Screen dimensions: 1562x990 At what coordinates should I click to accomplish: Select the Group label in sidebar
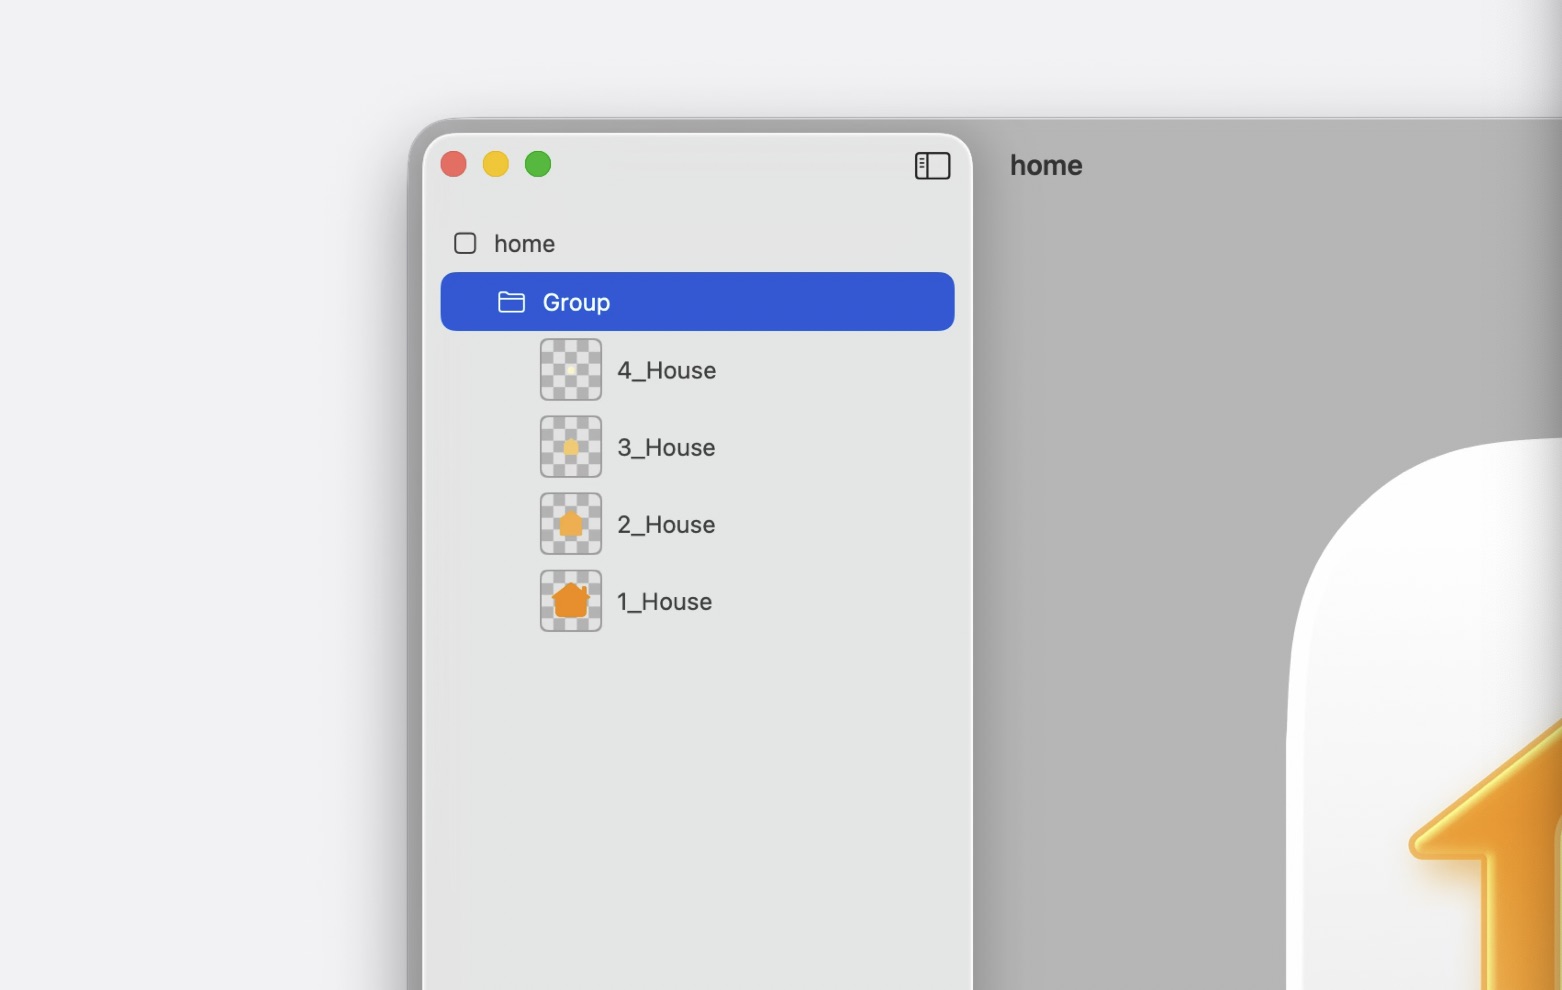point(576,302)
